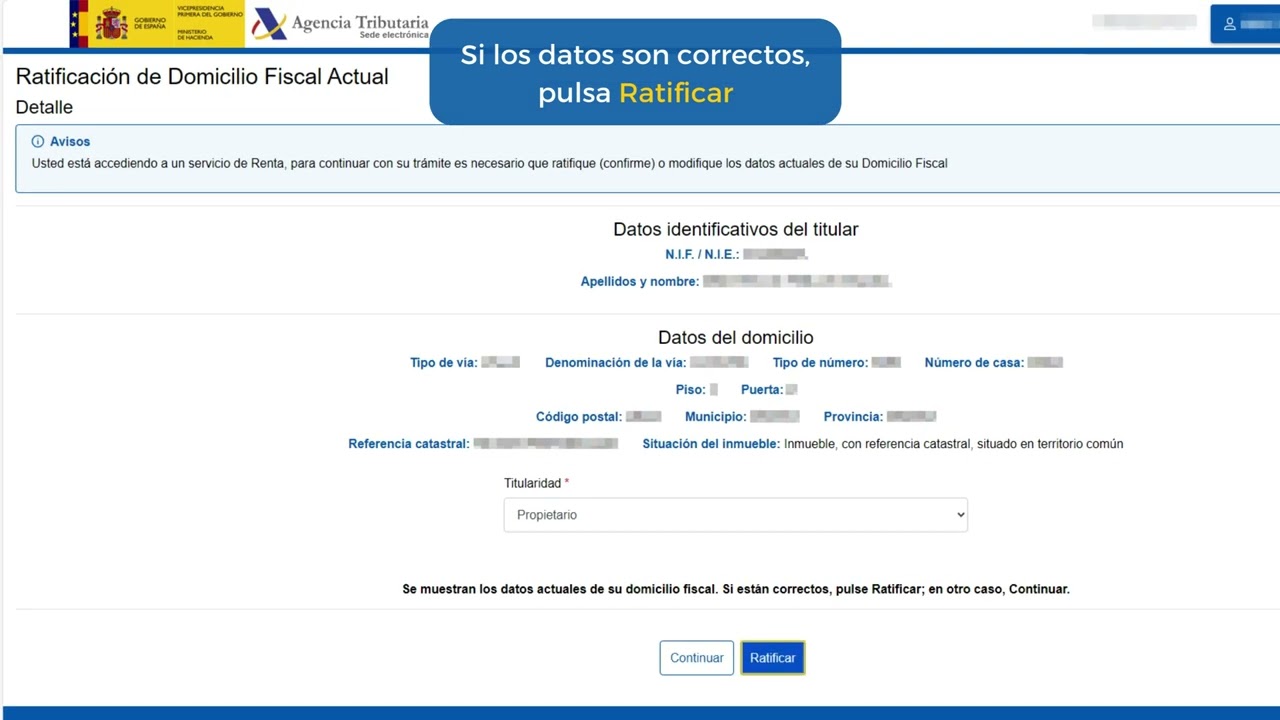The width and height of the screenshot is (1280, 720).
Task: Click the info icon next to Avisos
Action: (37, 141)
